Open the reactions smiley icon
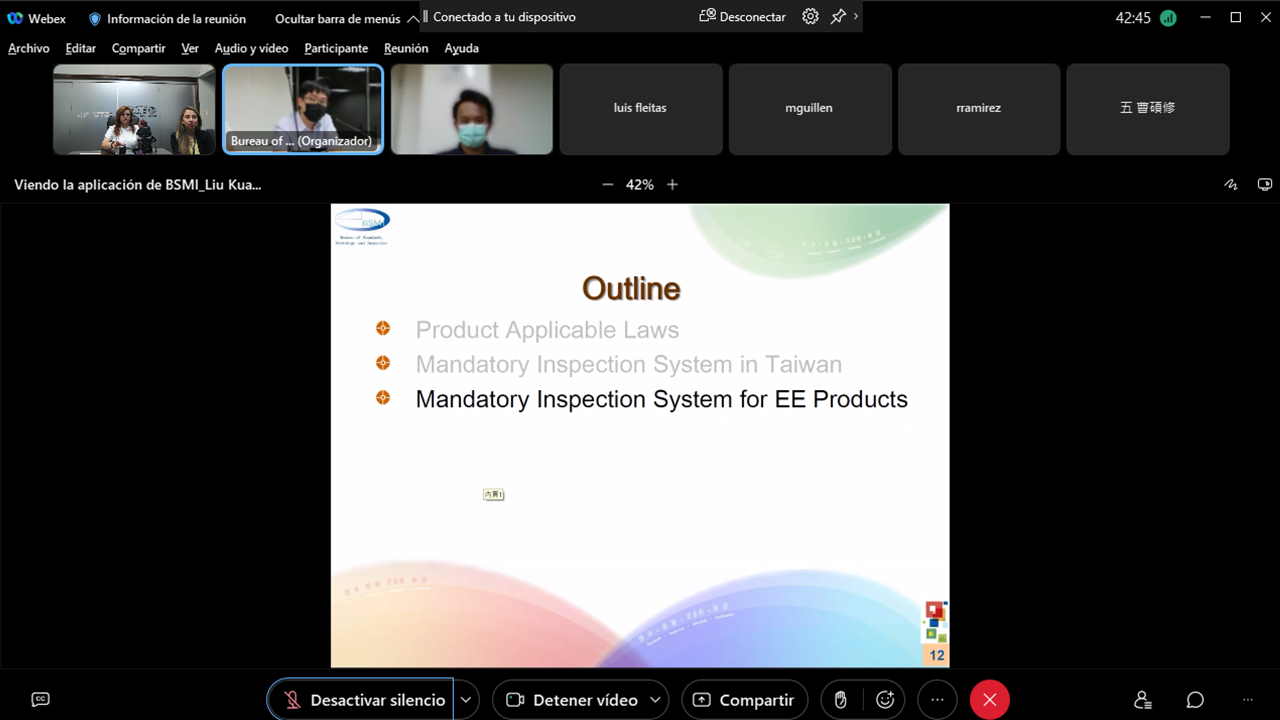The width and height of the screenshot is (1280, 720). (885, 700)
